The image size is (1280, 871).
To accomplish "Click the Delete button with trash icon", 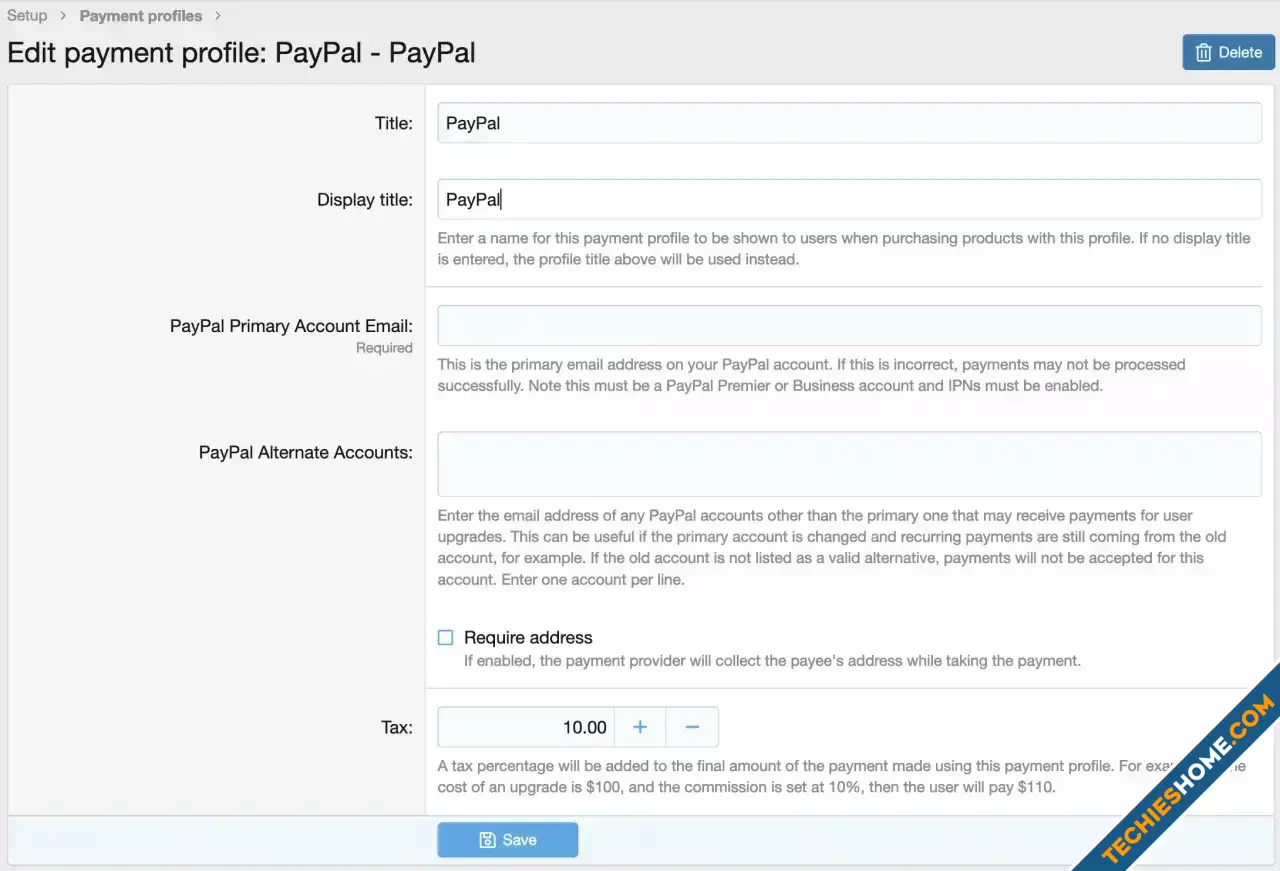I will click(1228, 52).
